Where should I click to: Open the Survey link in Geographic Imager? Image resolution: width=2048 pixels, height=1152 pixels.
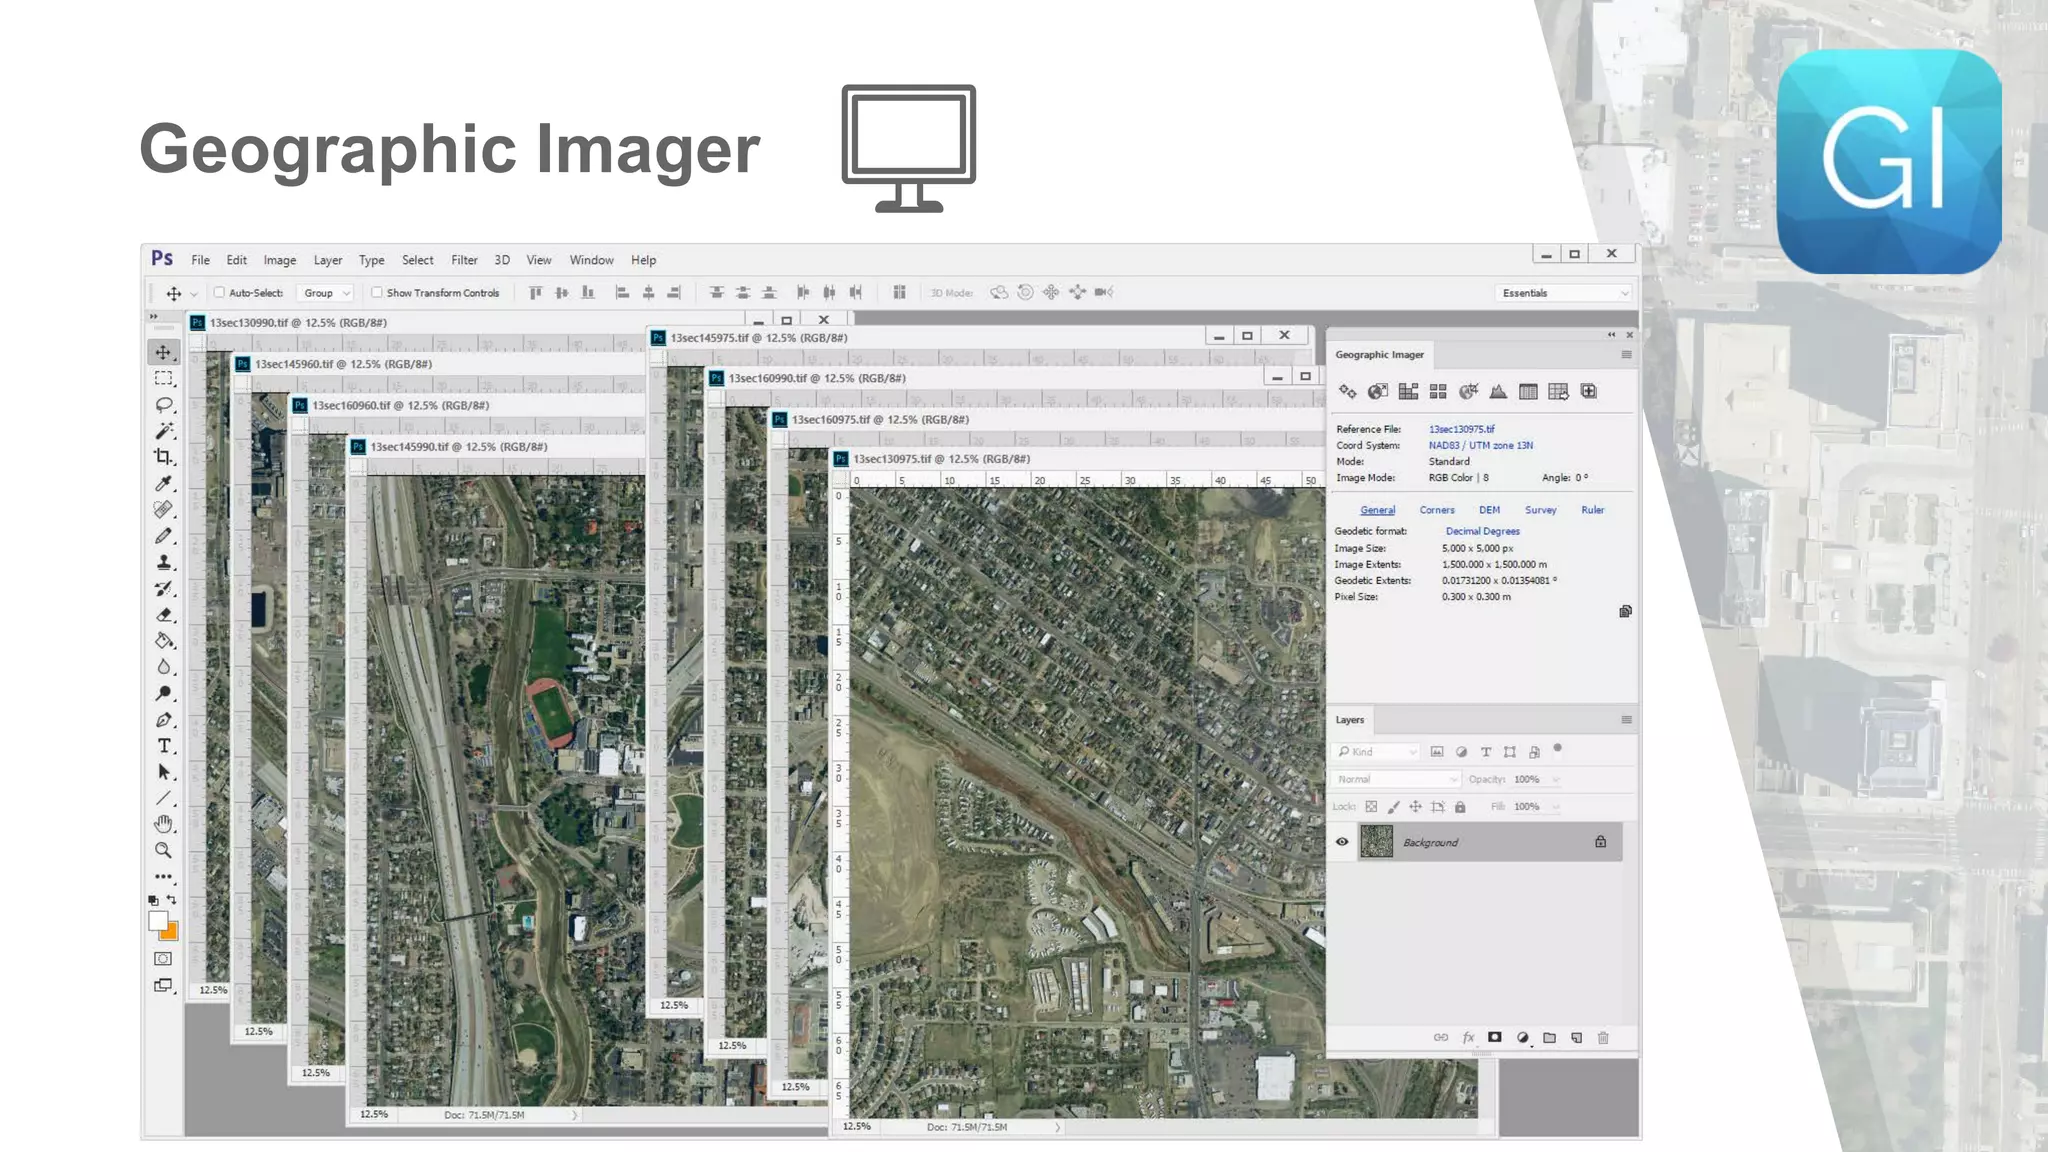pos(1540,510)
